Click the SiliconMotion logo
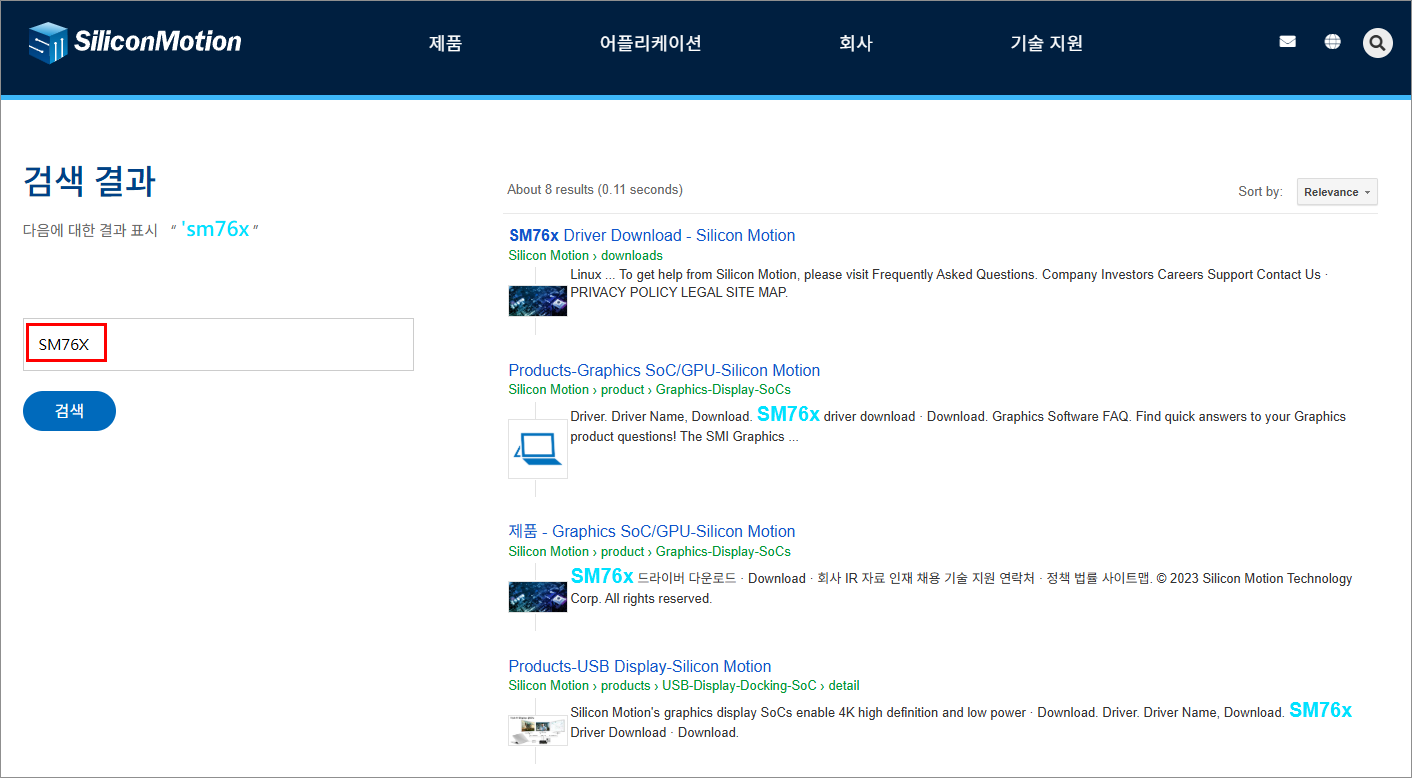 click(x=133, y=41)
